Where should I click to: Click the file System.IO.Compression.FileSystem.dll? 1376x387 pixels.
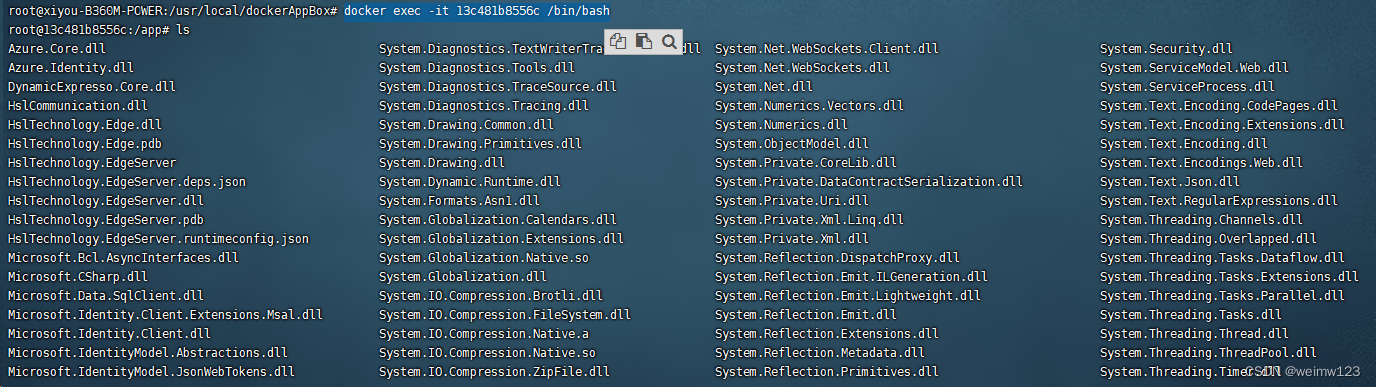[505, 314]
